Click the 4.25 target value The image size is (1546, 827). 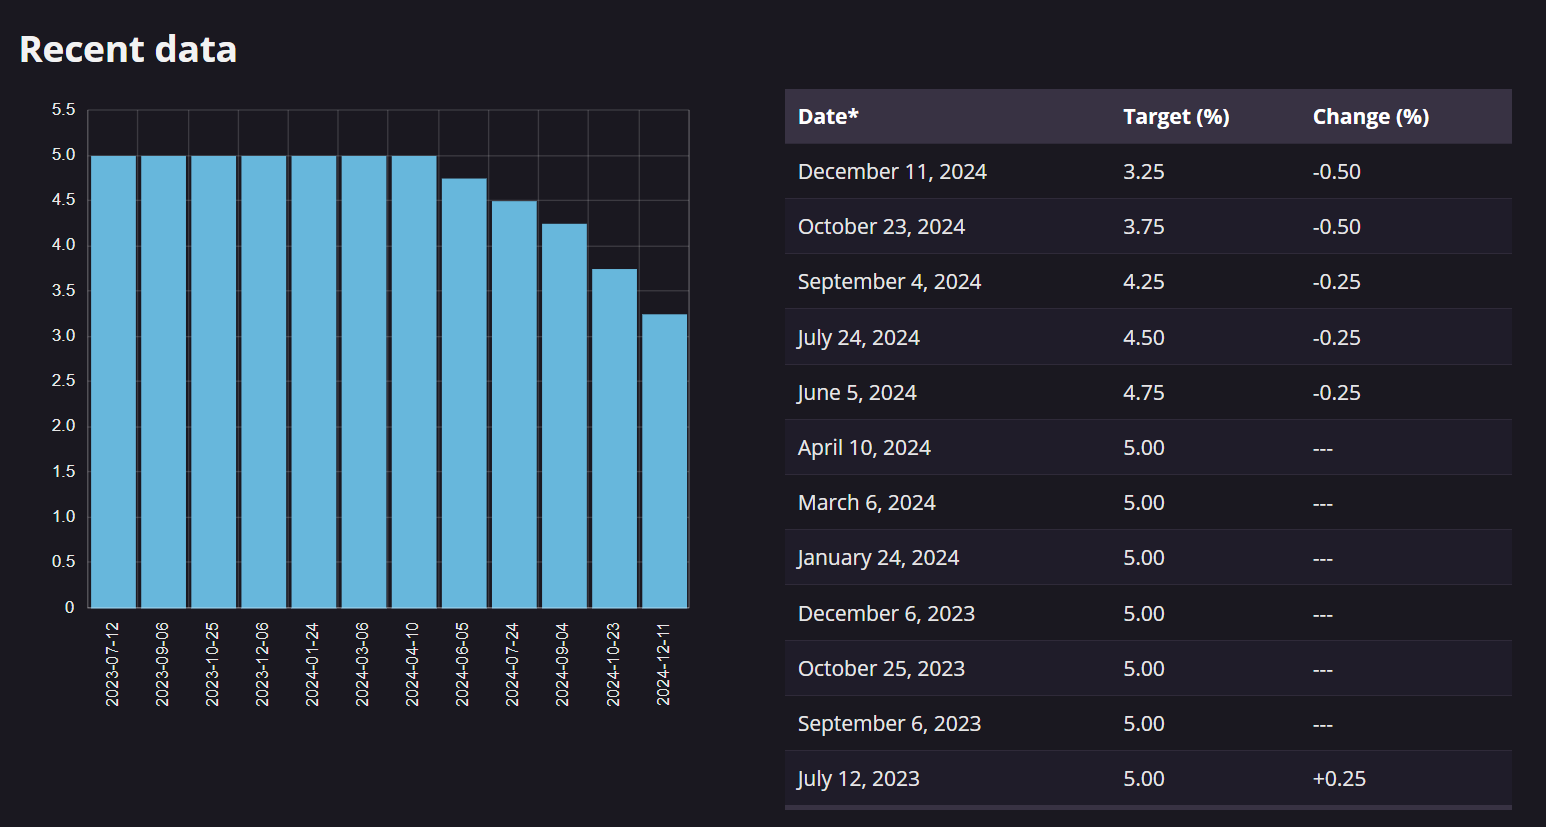tap(1144, 282)
